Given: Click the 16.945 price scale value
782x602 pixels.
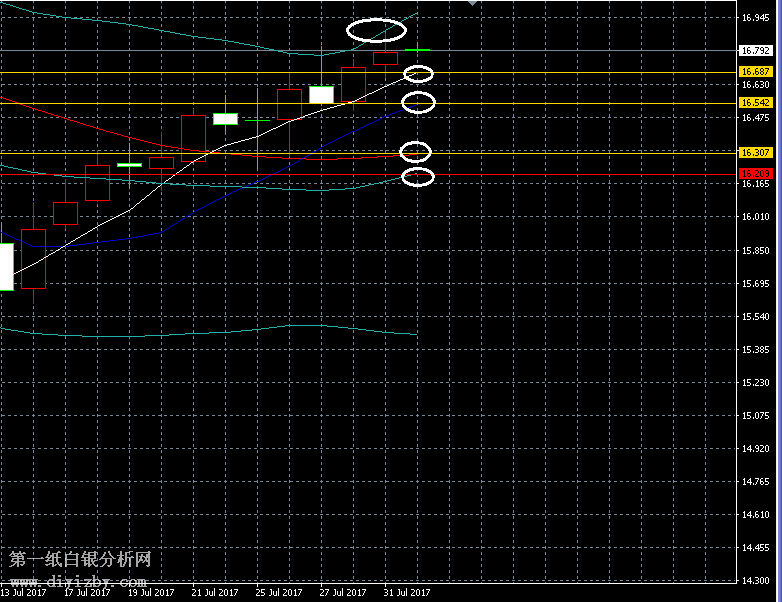Looking at the screenshot, I should point(754,17).
